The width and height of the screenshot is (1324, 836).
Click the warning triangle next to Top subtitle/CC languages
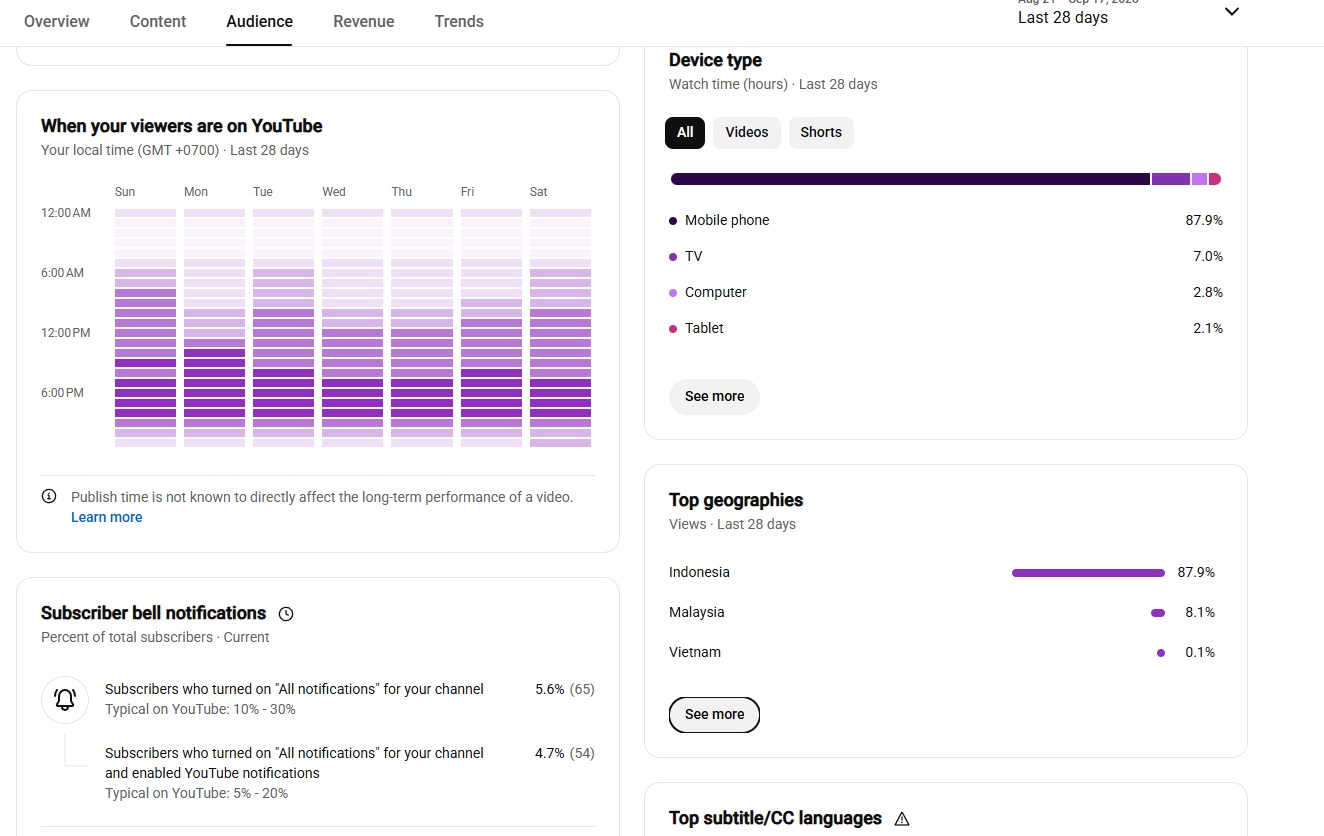902,819
